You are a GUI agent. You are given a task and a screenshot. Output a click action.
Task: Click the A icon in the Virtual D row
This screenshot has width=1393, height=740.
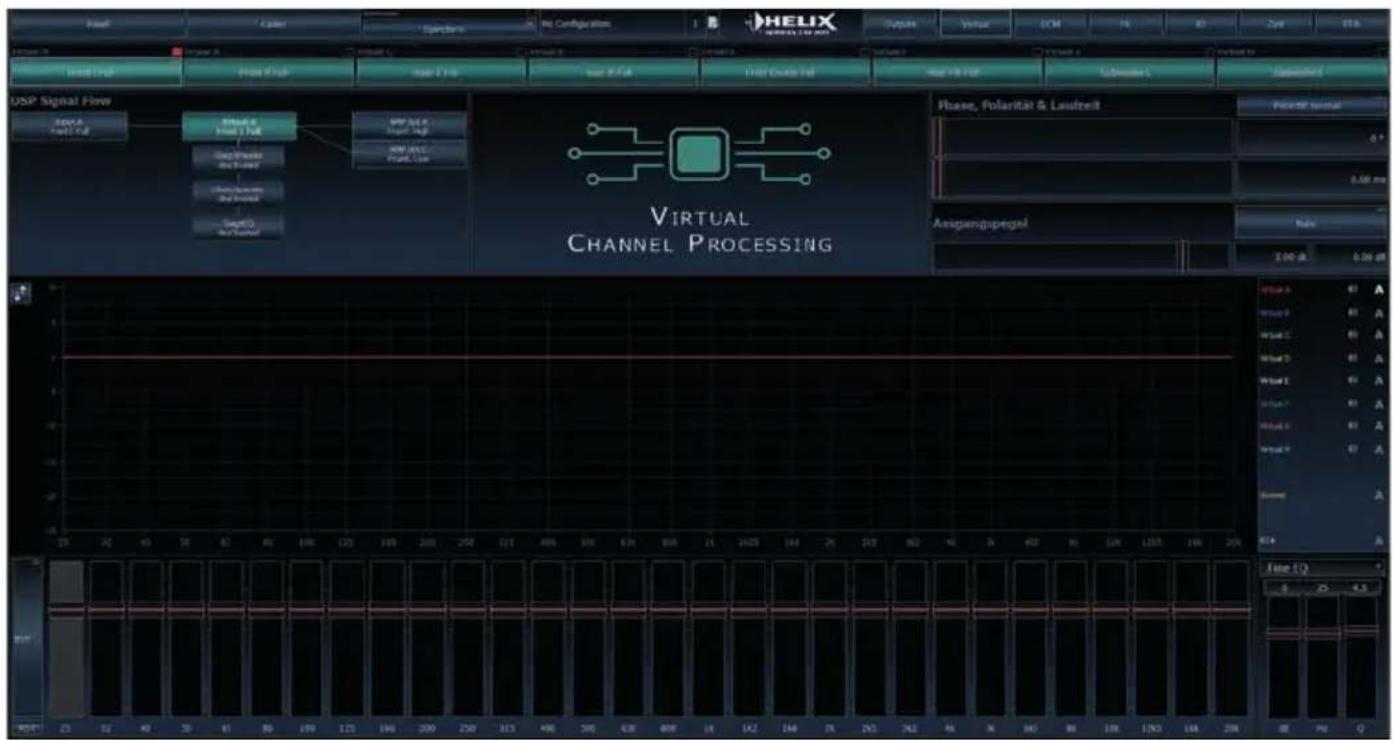(1379, 358)
